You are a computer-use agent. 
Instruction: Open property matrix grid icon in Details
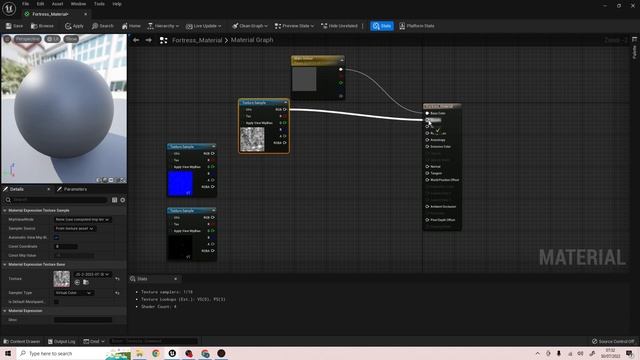point(114,200)
